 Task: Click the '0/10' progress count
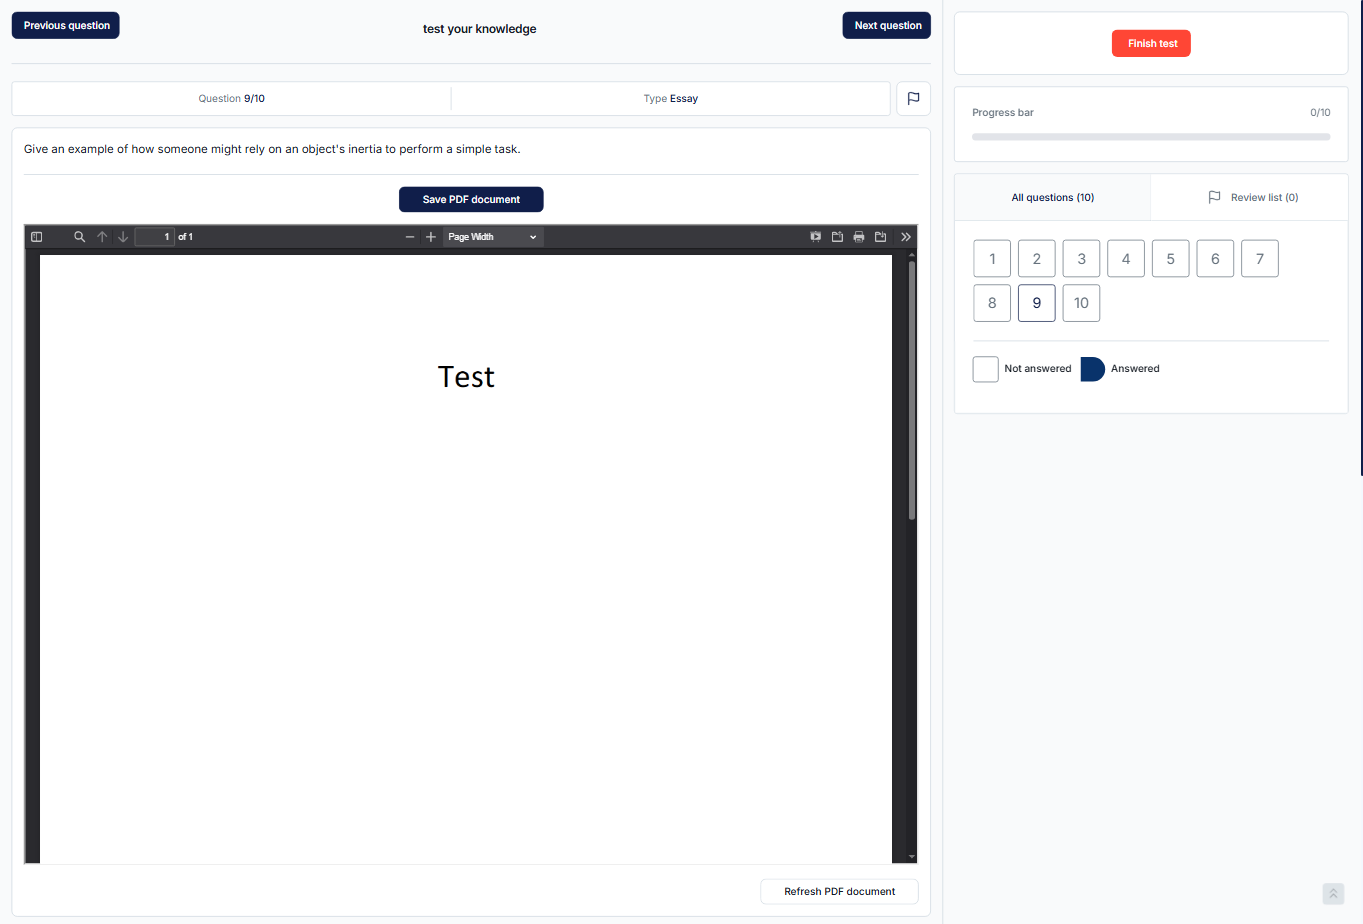[1320, 113]
